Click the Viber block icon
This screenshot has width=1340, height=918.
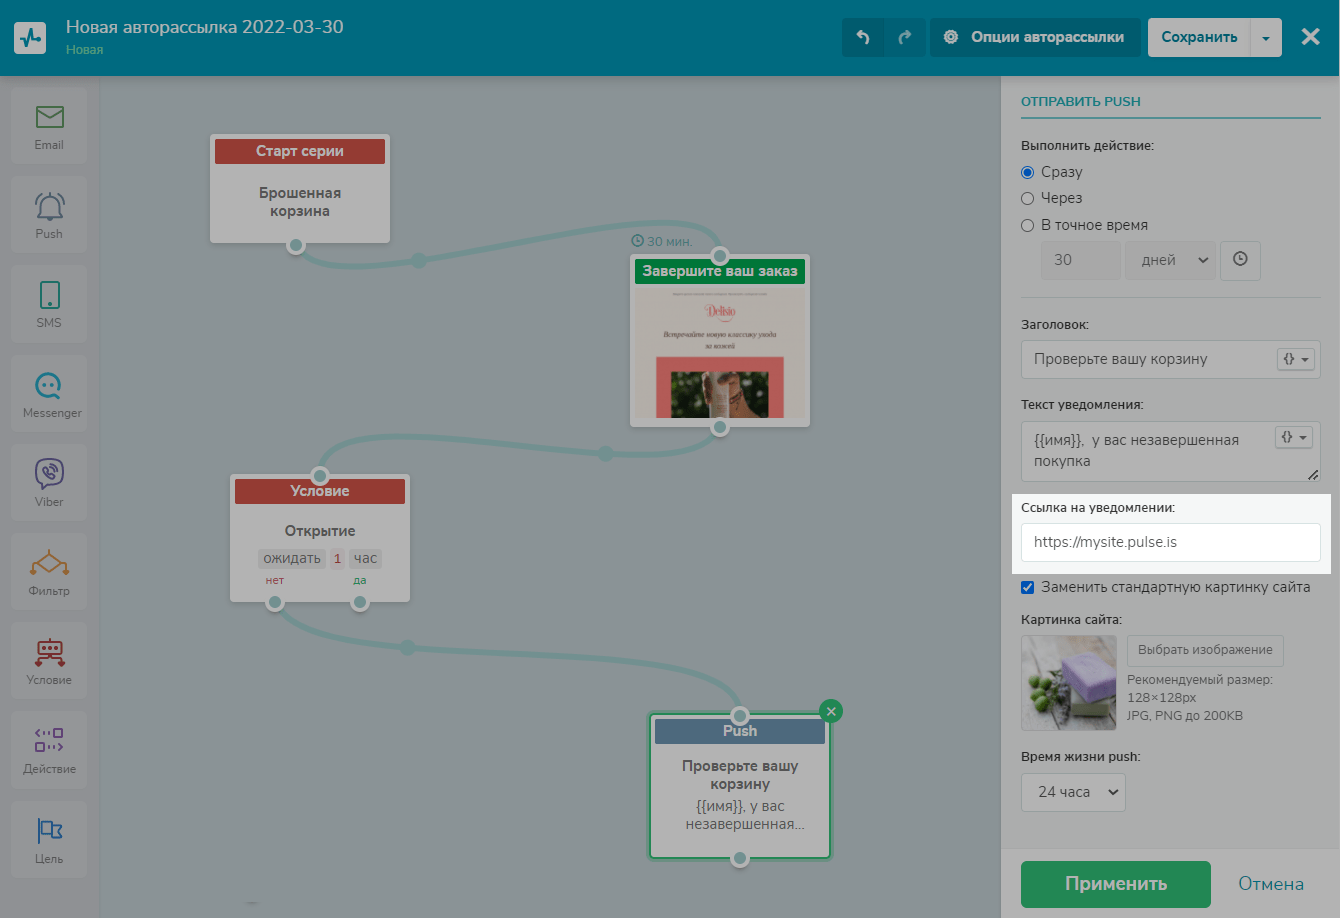click(x=49, y=474)
